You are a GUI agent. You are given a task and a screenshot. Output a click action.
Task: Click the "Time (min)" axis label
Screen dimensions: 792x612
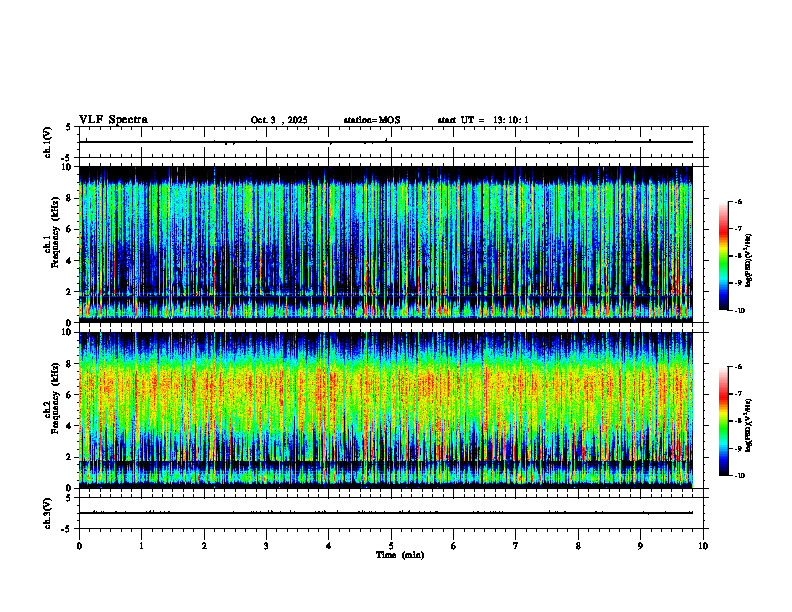click(400, 555)
